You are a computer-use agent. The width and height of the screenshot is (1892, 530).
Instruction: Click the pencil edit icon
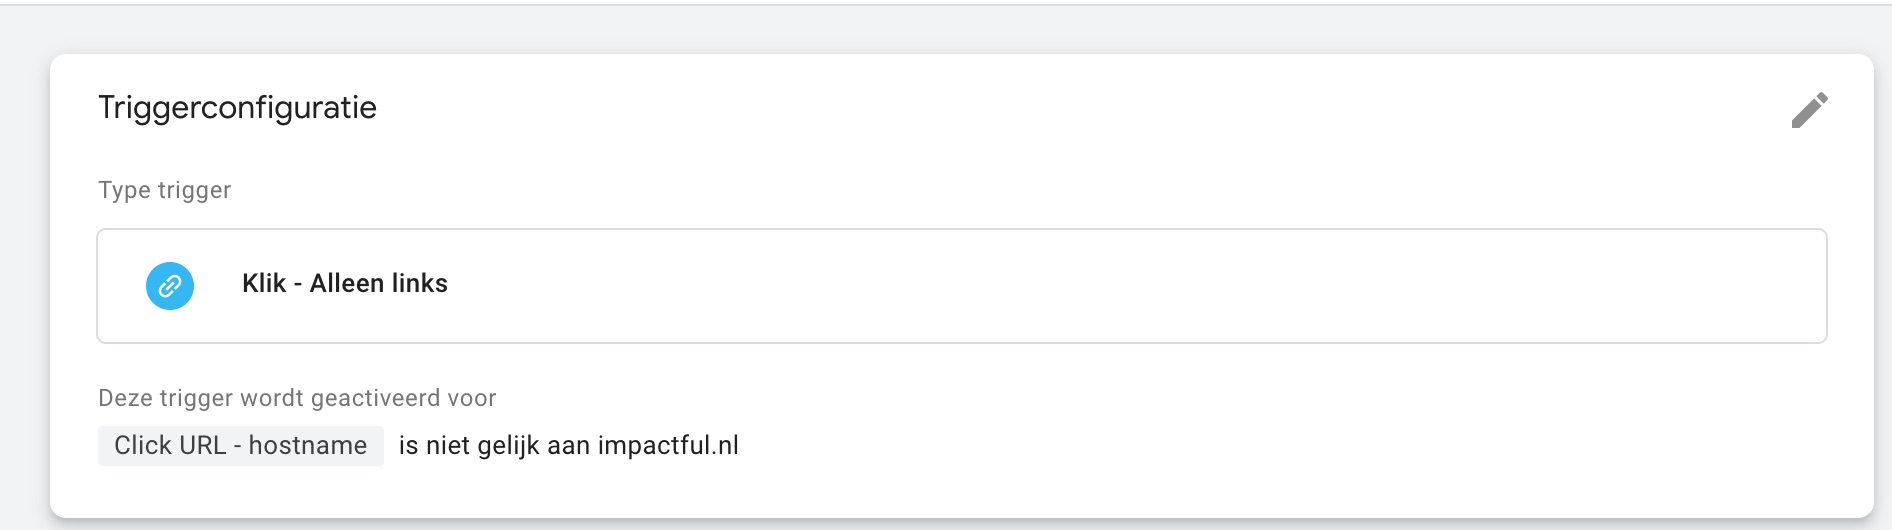(x=1809, y=110)
